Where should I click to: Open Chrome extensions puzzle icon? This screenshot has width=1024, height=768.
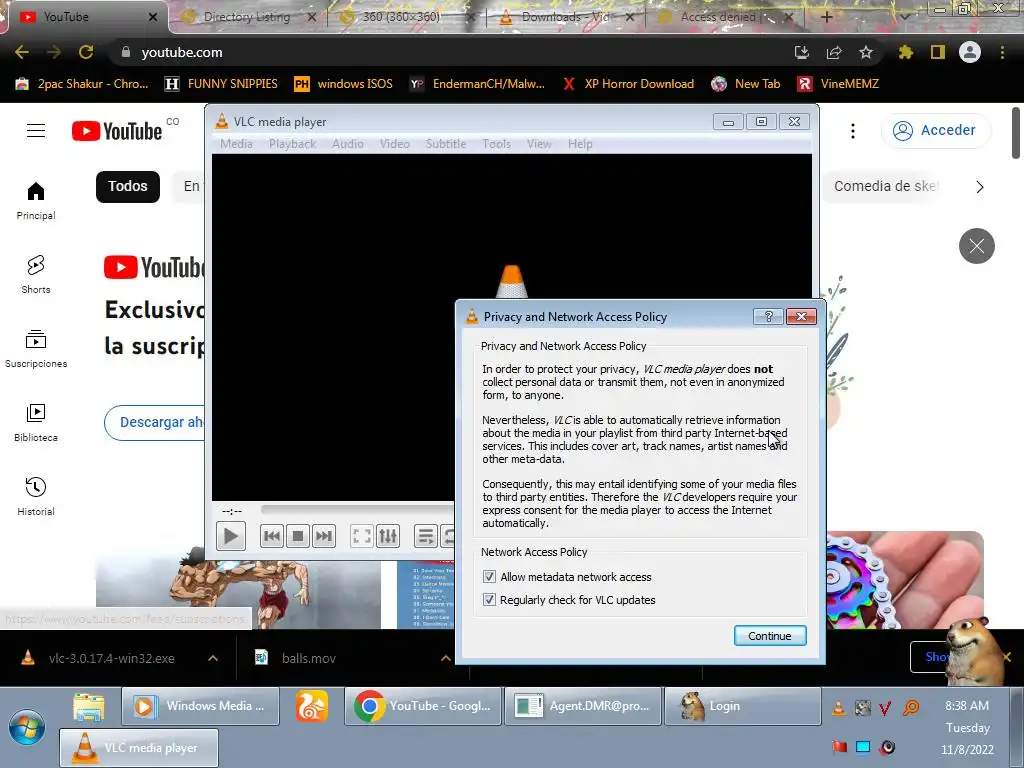(905, 52)
